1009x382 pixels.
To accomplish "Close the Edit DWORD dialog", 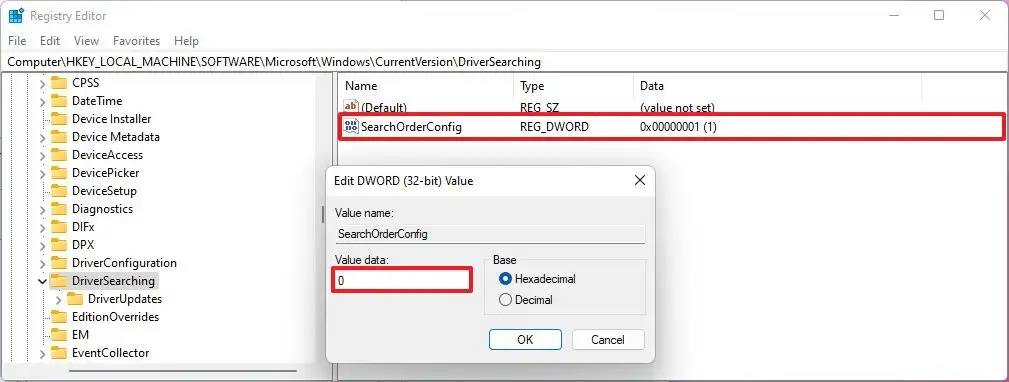I will pos(640,181).
